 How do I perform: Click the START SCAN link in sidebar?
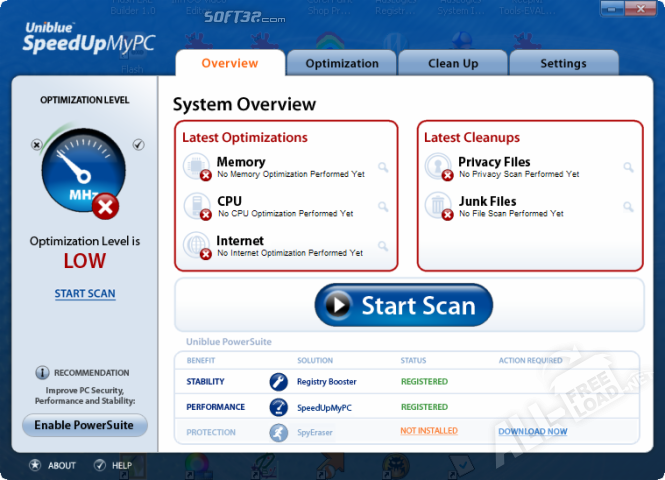(85, 294)
